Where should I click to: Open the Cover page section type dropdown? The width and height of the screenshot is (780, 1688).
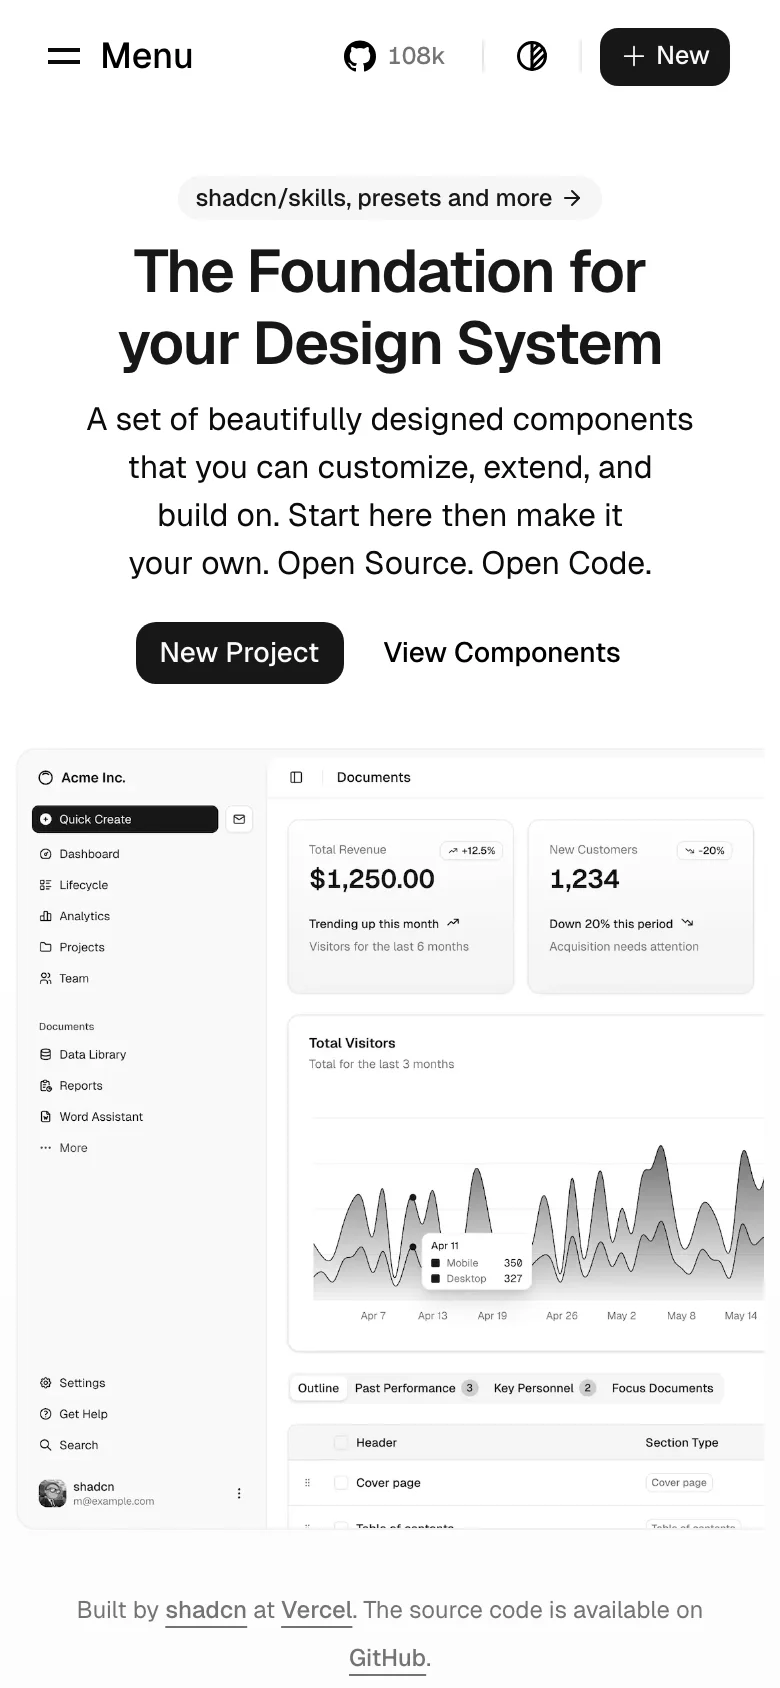coord(679,1483)
